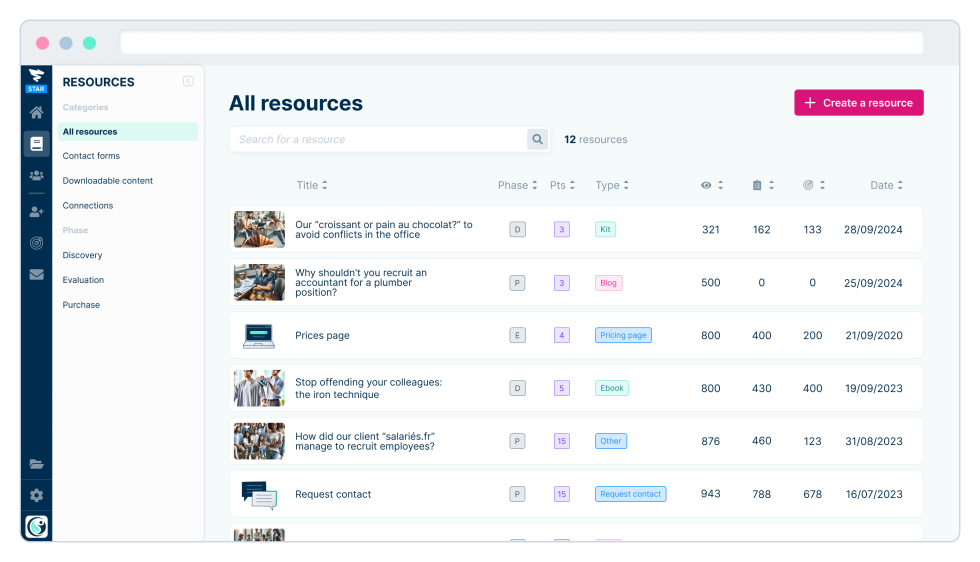This screenshot has height=562, width=980.
Task: Open the Home dashboard icon in sidebar
Action: coord(36,113)
